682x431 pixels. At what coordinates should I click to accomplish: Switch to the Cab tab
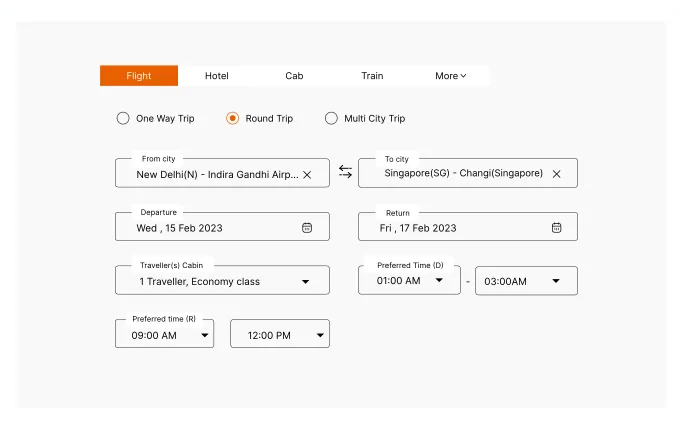(294, 76)
